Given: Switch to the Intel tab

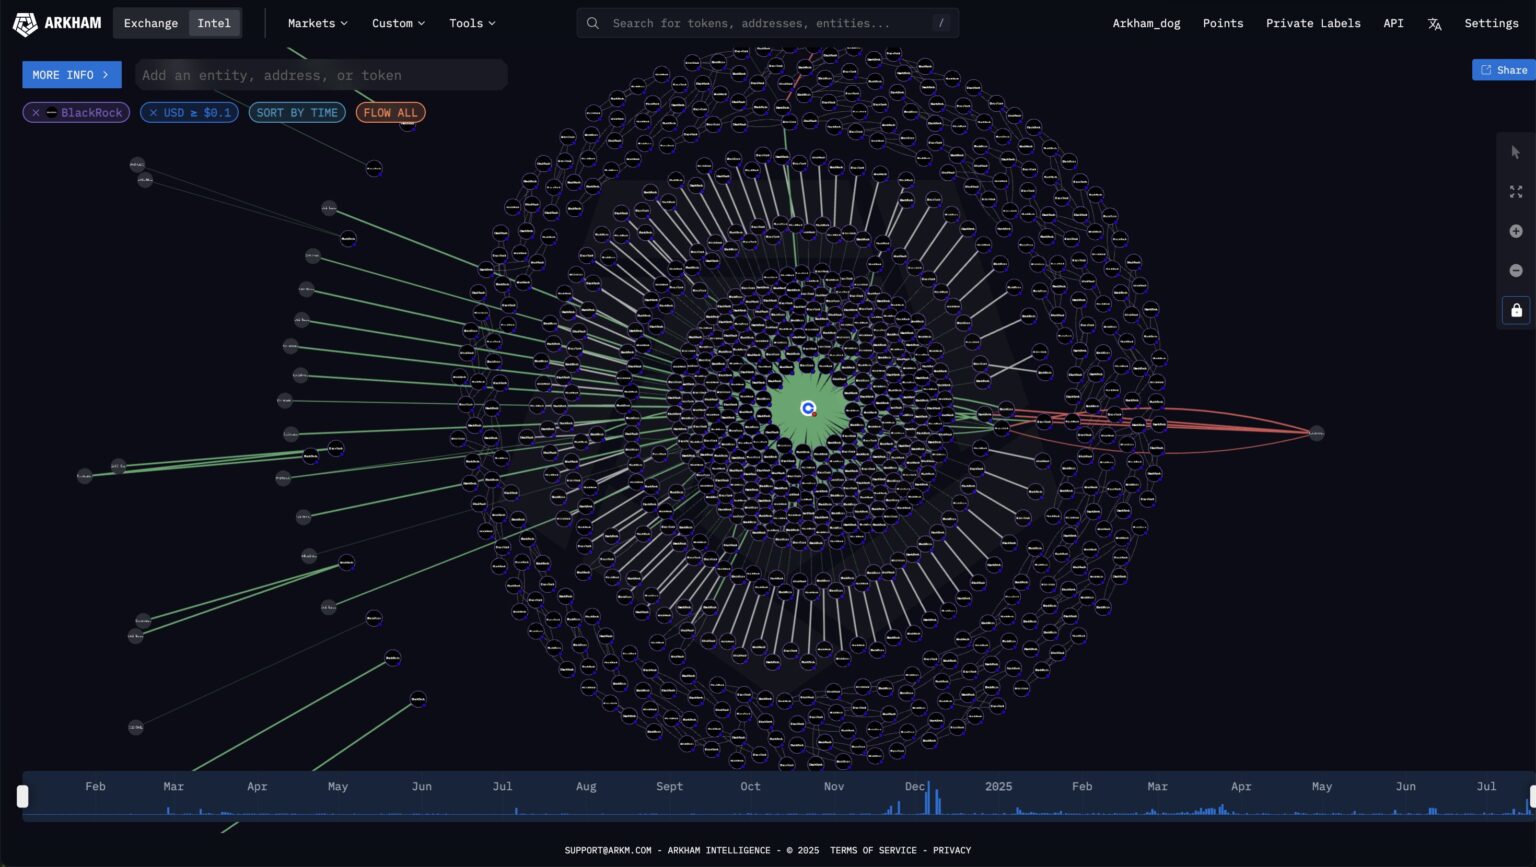Looking at the screenshot, I should (214, 23).
